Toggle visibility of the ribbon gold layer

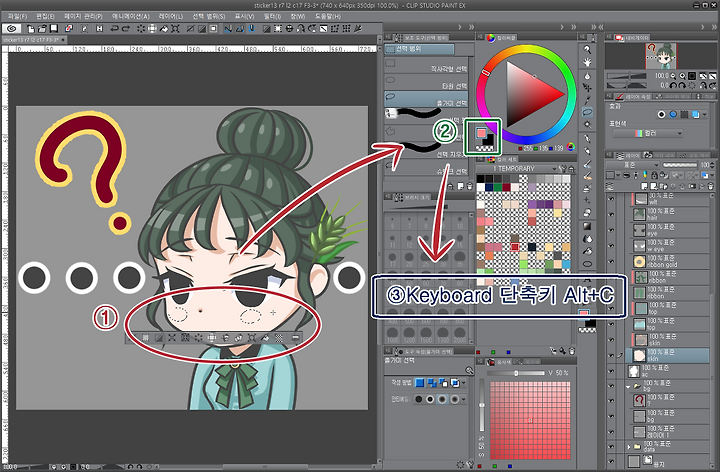coord(611,261)
